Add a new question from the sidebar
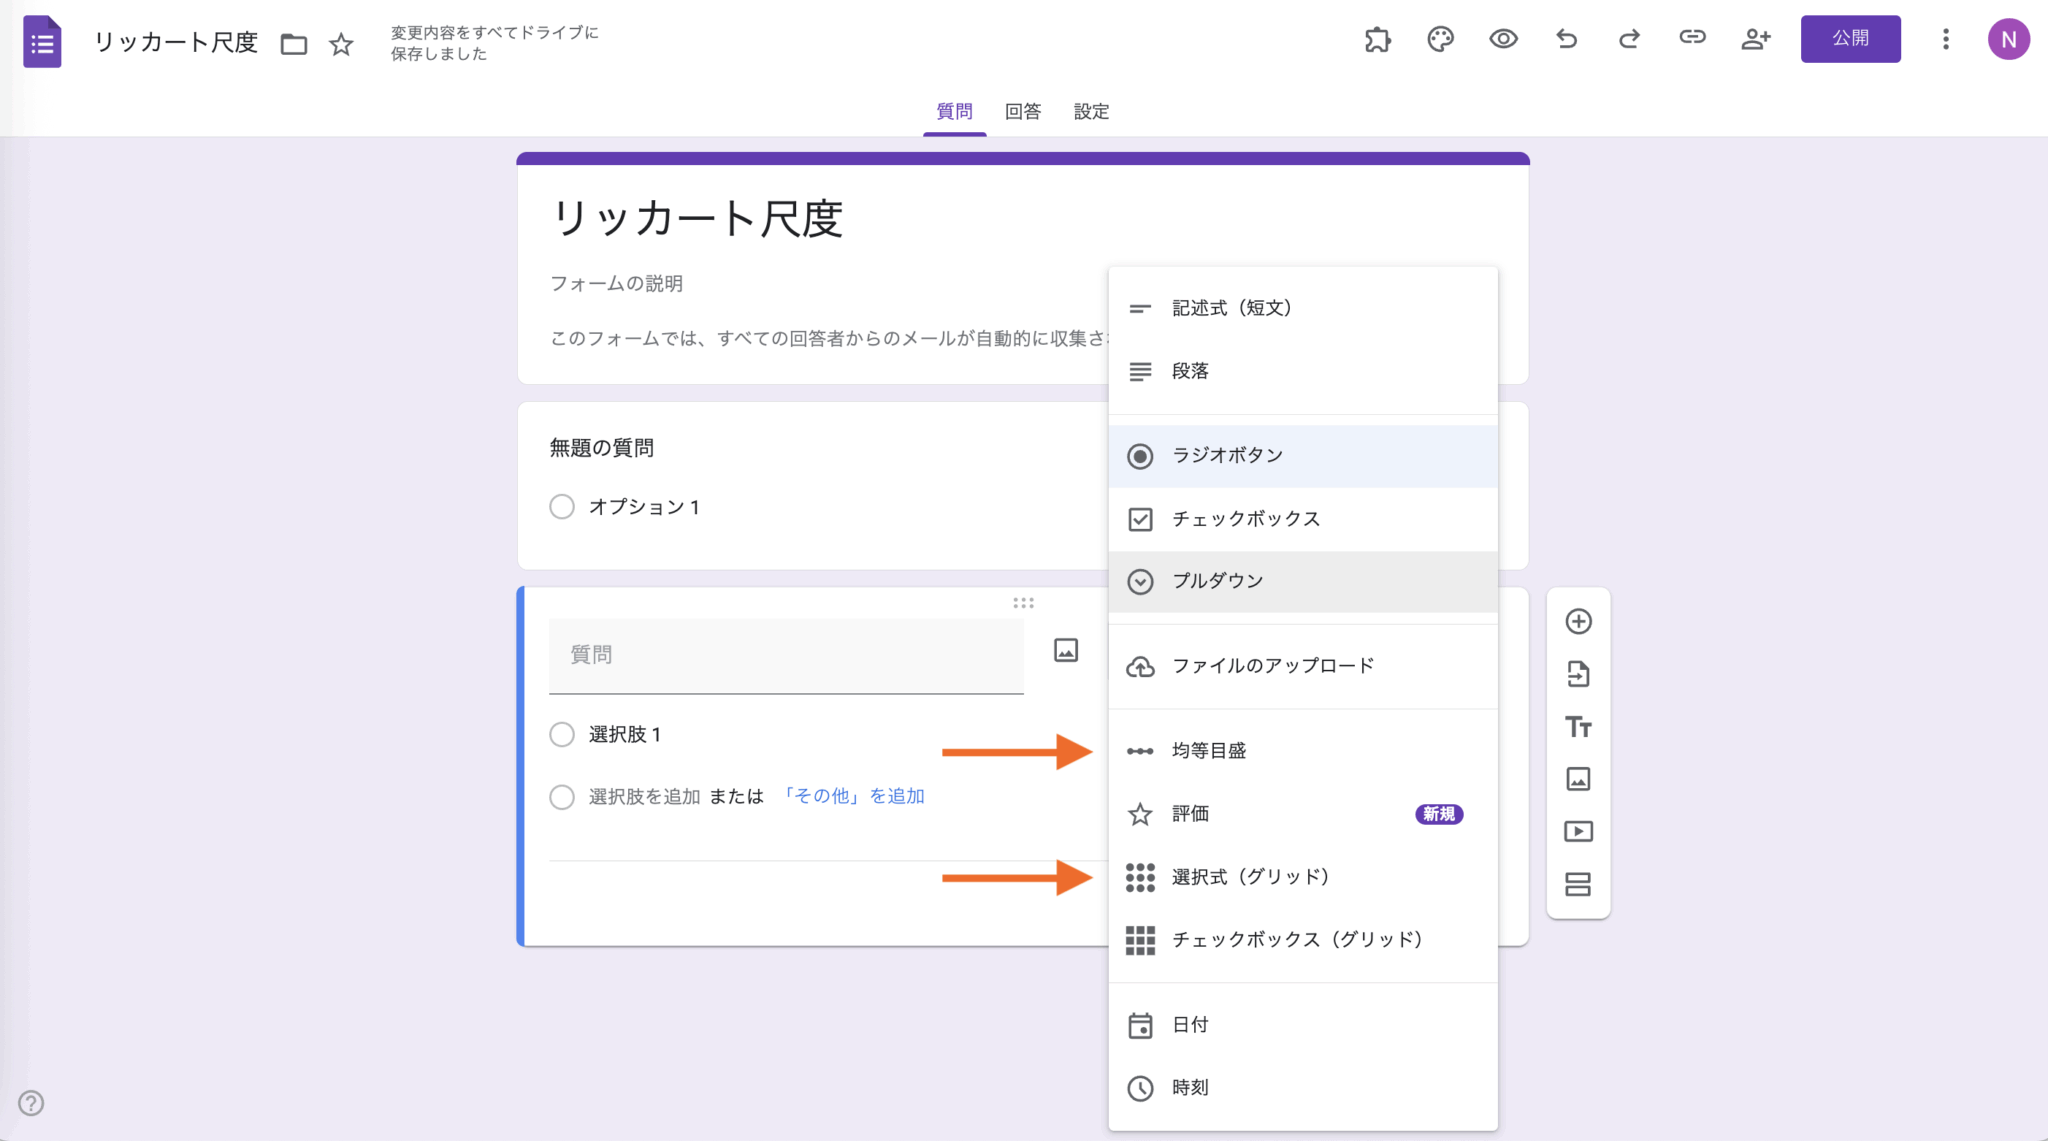 [1579, 621]
